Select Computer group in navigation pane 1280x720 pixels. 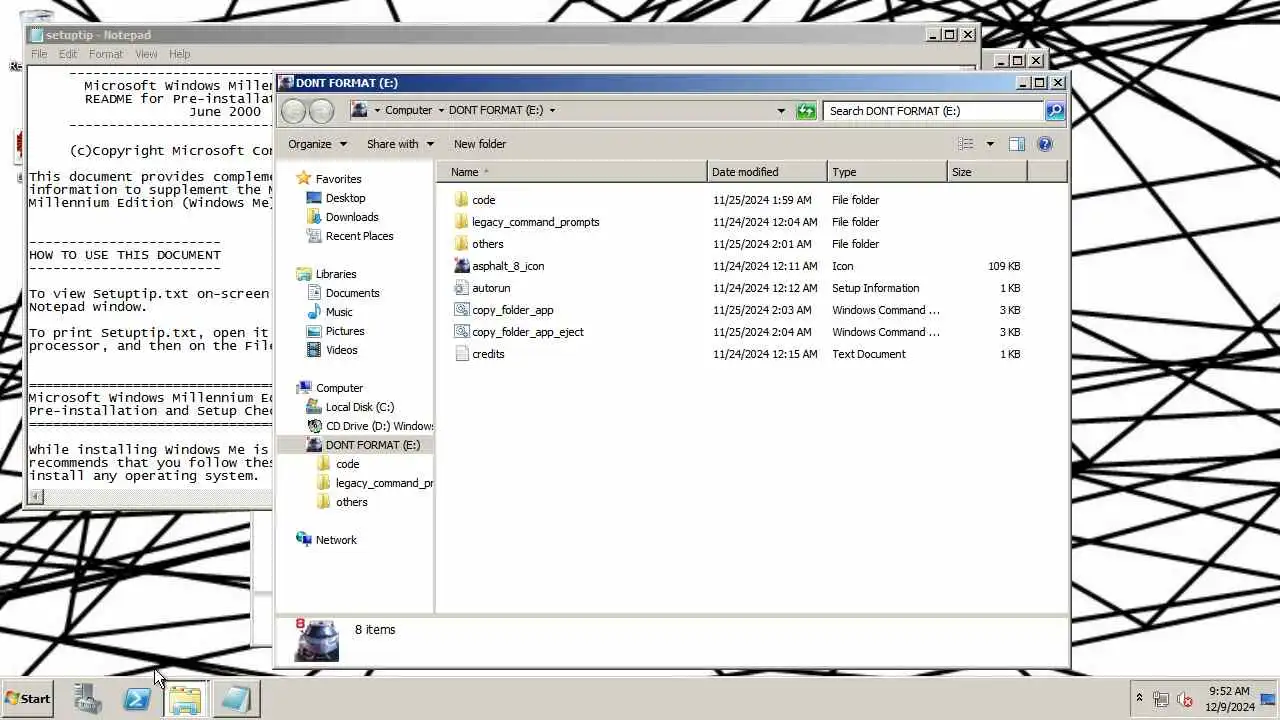pyautogui.click(x=339, y=388)
